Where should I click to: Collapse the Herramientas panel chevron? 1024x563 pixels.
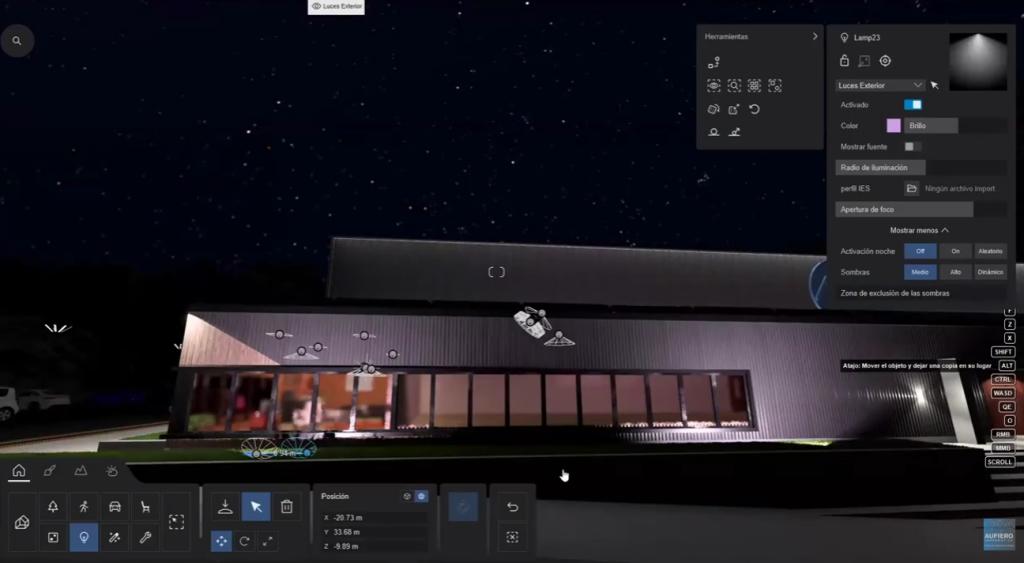[x=814, y=37]
